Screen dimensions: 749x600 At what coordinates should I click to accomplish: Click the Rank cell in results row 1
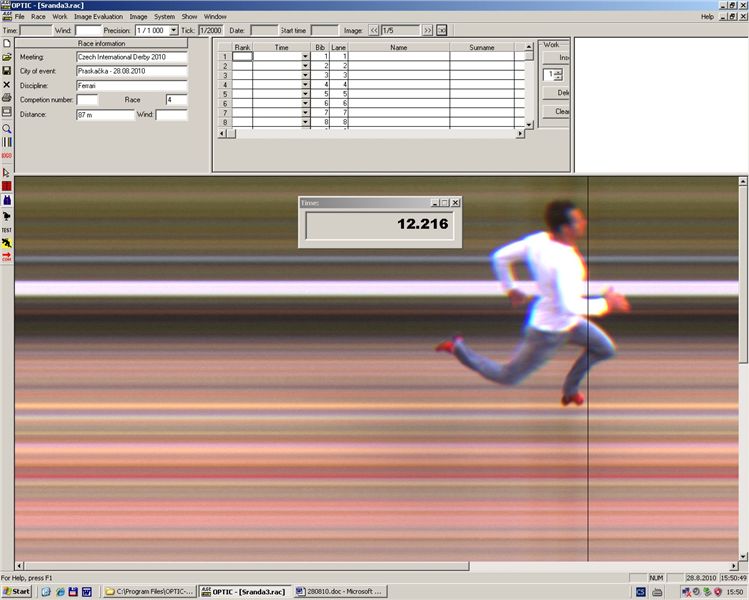pyautogui.click(x=242, y=56)
